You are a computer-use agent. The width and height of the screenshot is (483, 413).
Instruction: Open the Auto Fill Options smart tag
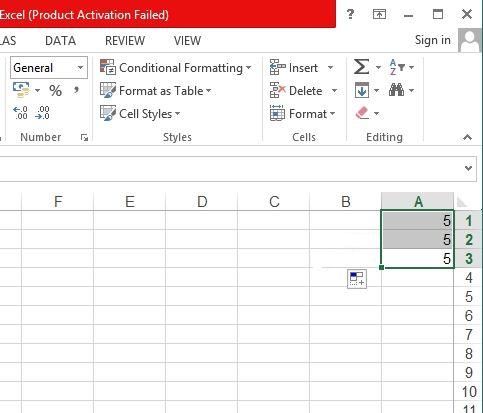(x=357, y=279)
